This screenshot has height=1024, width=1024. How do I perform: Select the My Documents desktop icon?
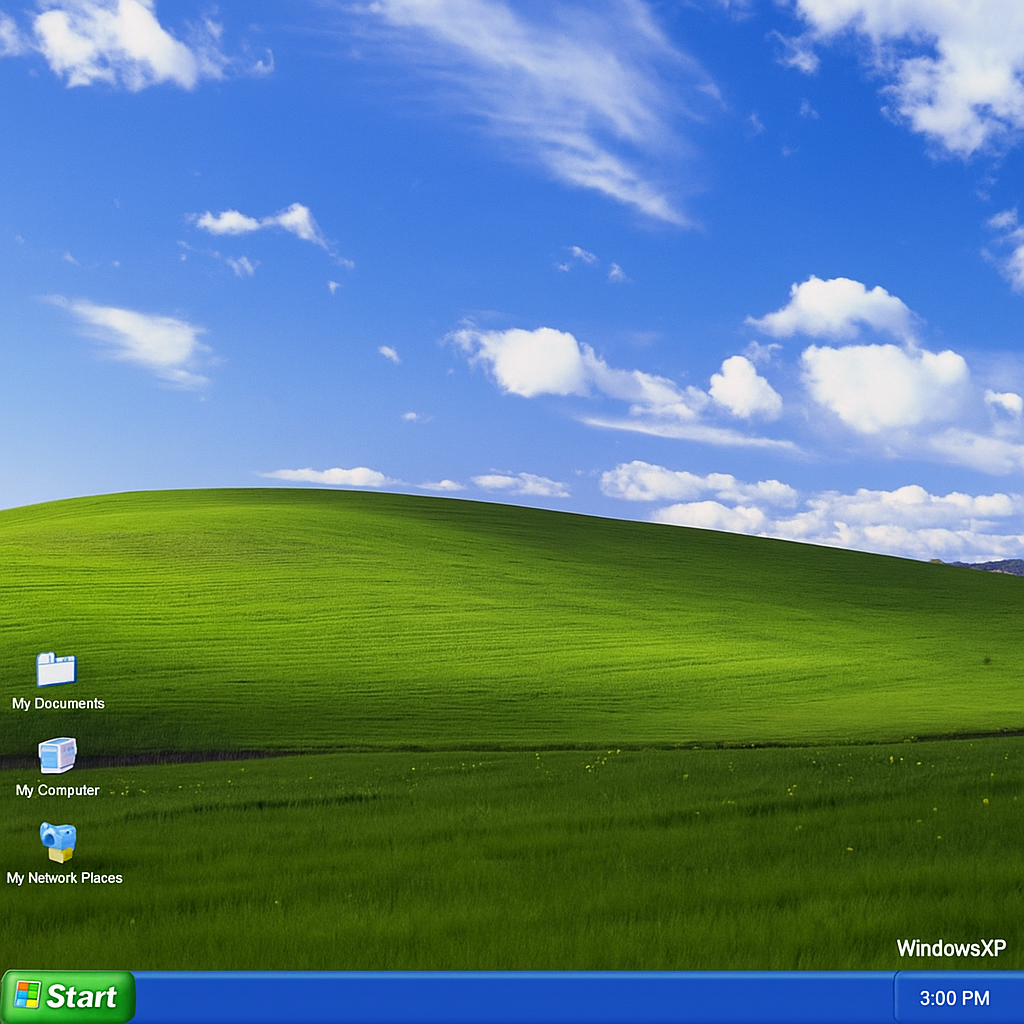coord(56,669)
